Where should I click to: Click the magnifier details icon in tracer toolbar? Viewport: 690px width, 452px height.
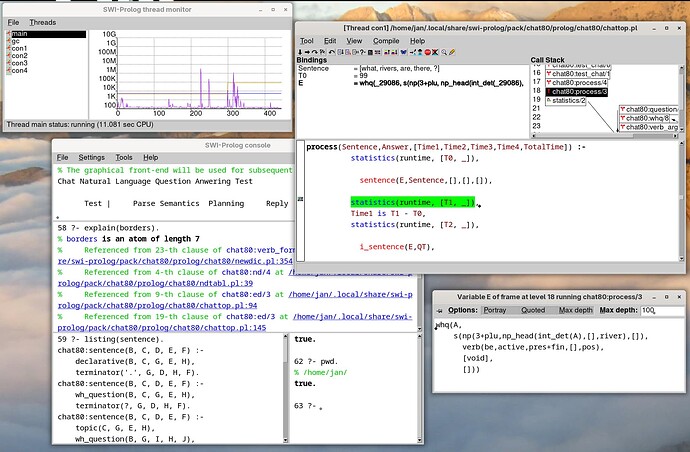point(444,52)
